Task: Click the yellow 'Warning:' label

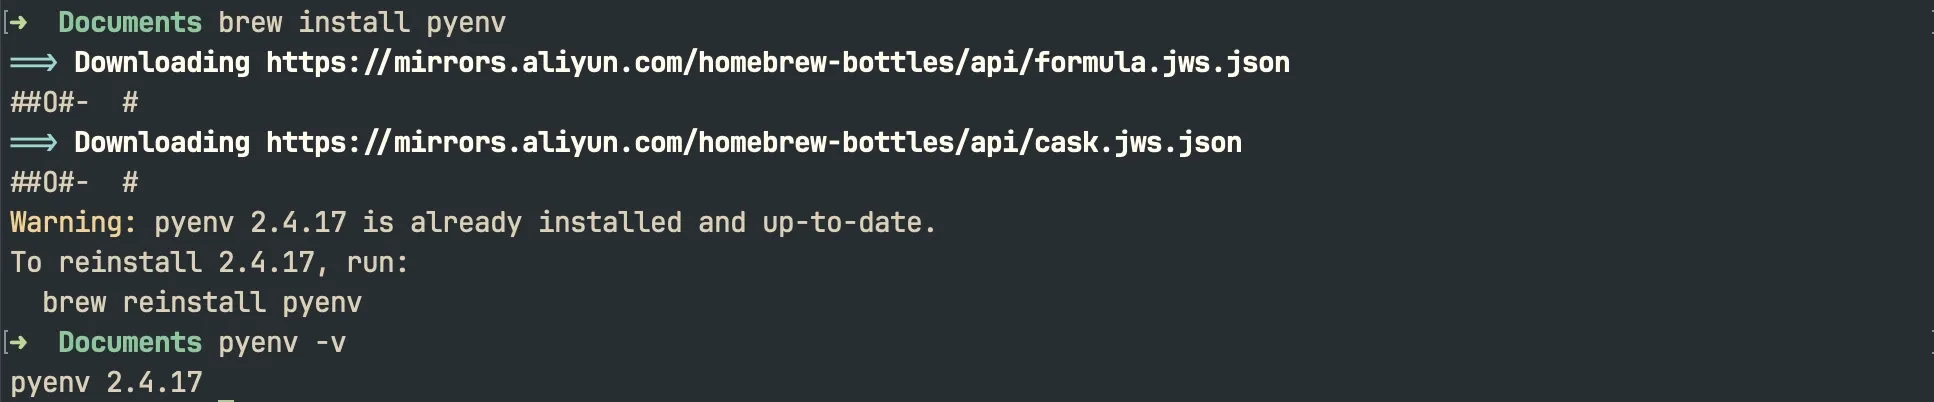Action: [x=73, y=222]
